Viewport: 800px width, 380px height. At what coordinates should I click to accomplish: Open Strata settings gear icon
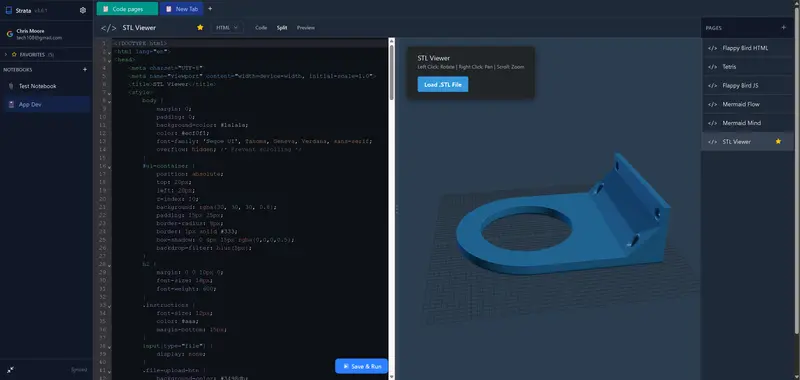click(x=83, y=10)
